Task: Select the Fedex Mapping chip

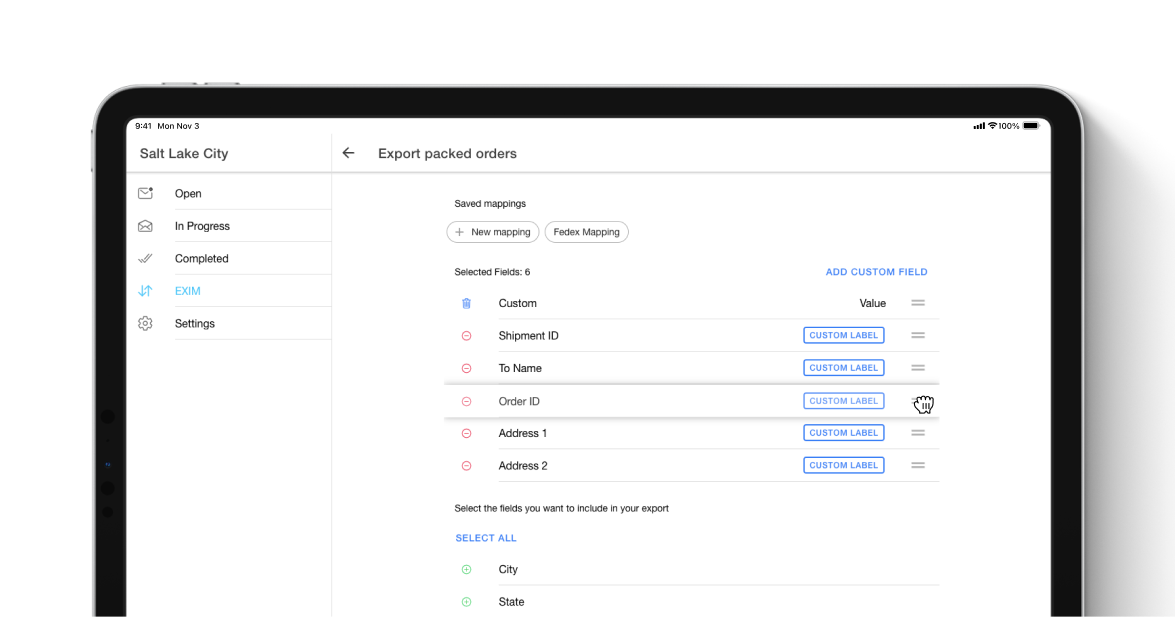Action: point(586,232)
